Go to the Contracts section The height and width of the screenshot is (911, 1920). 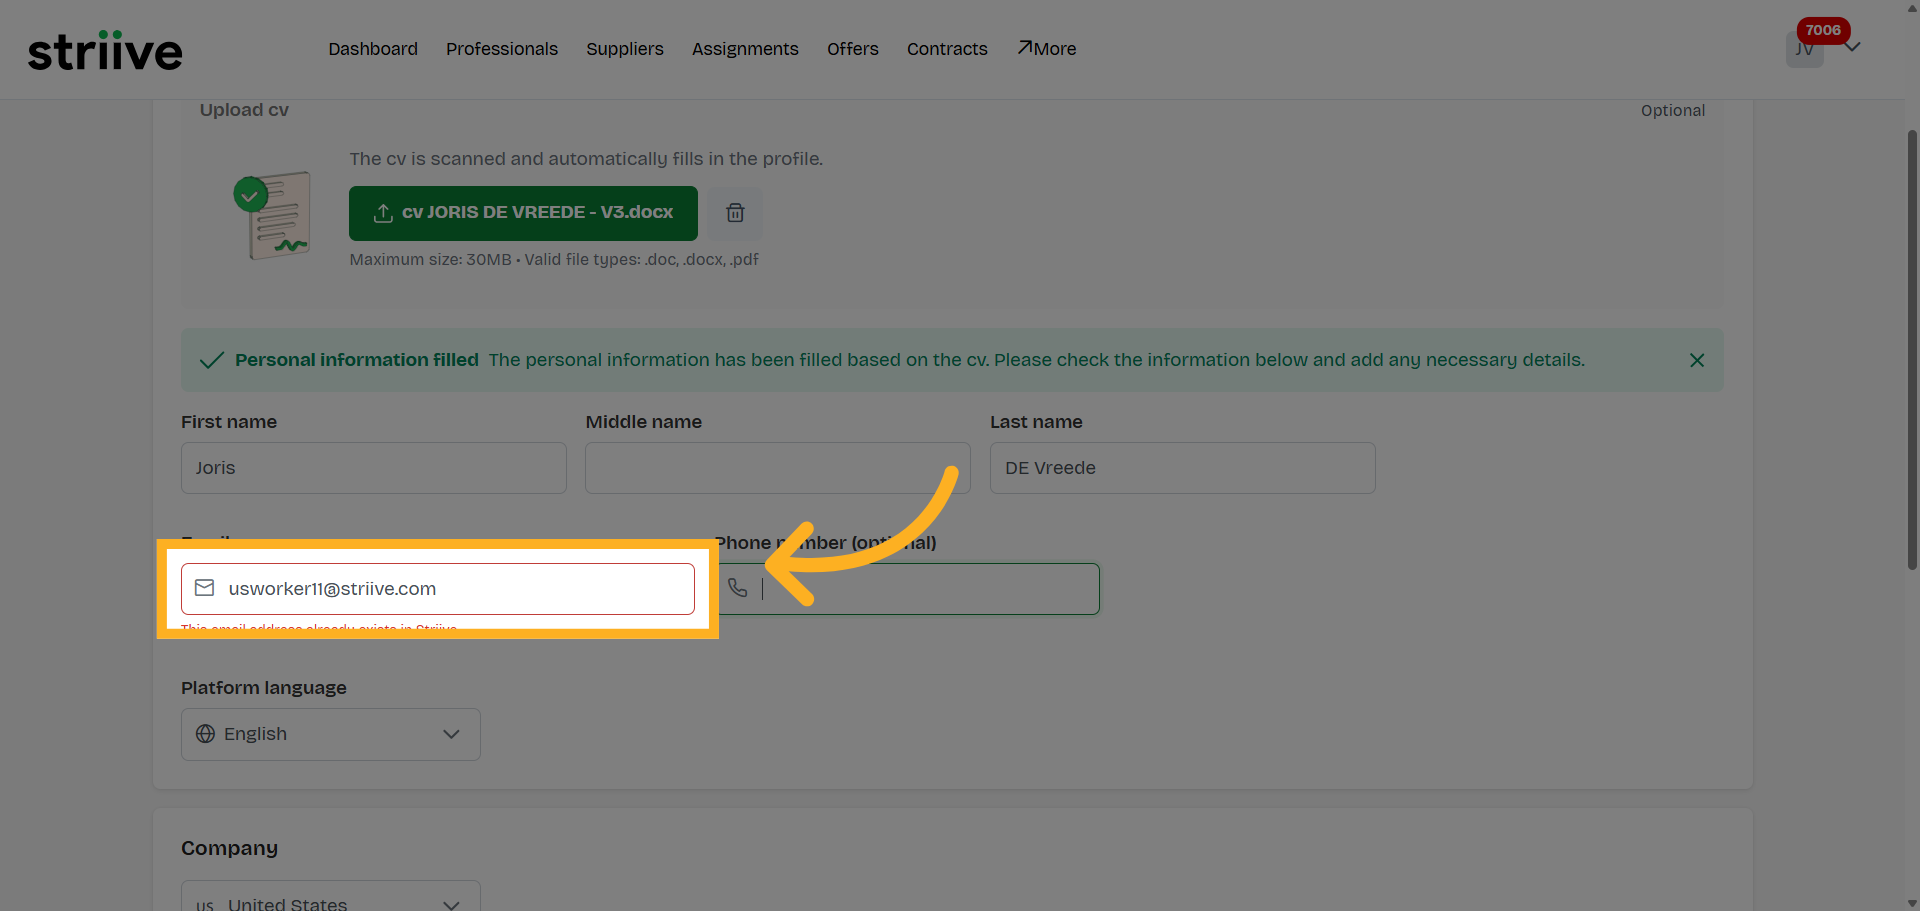point(946,49)
